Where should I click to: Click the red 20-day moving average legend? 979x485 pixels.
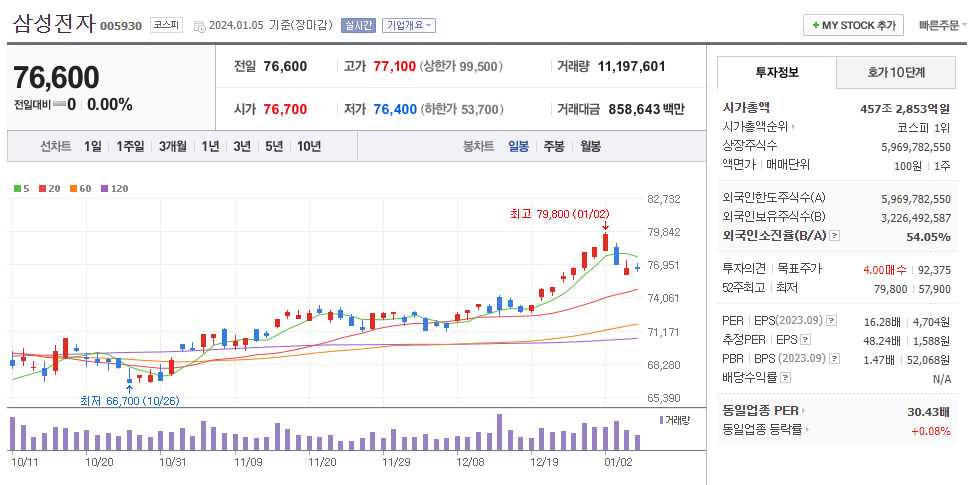[x=49, y=188]
